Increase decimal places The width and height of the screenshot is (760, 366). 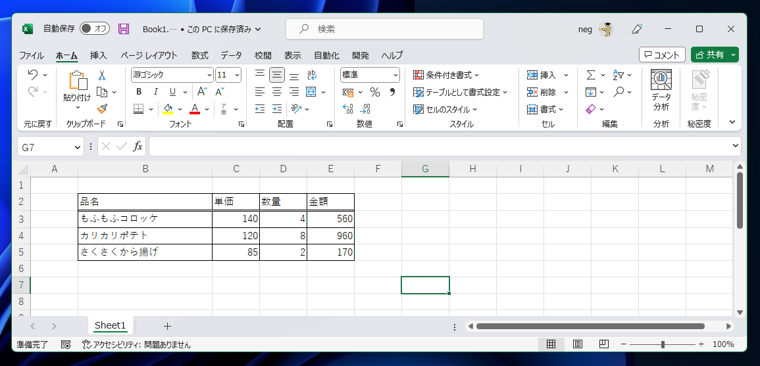pyautogui.click(x=348, y=109)
